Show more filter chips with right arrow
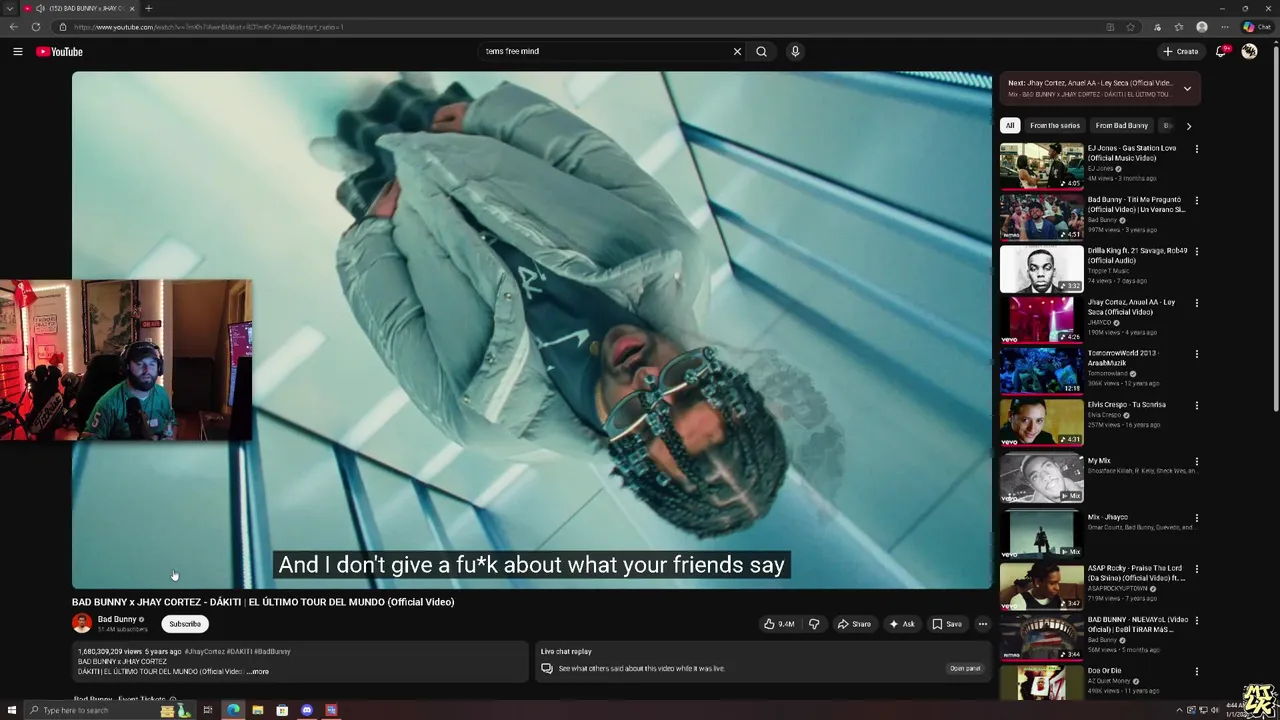Image resolution: width=1280 pixels, height=720 pixels. 1188,126
